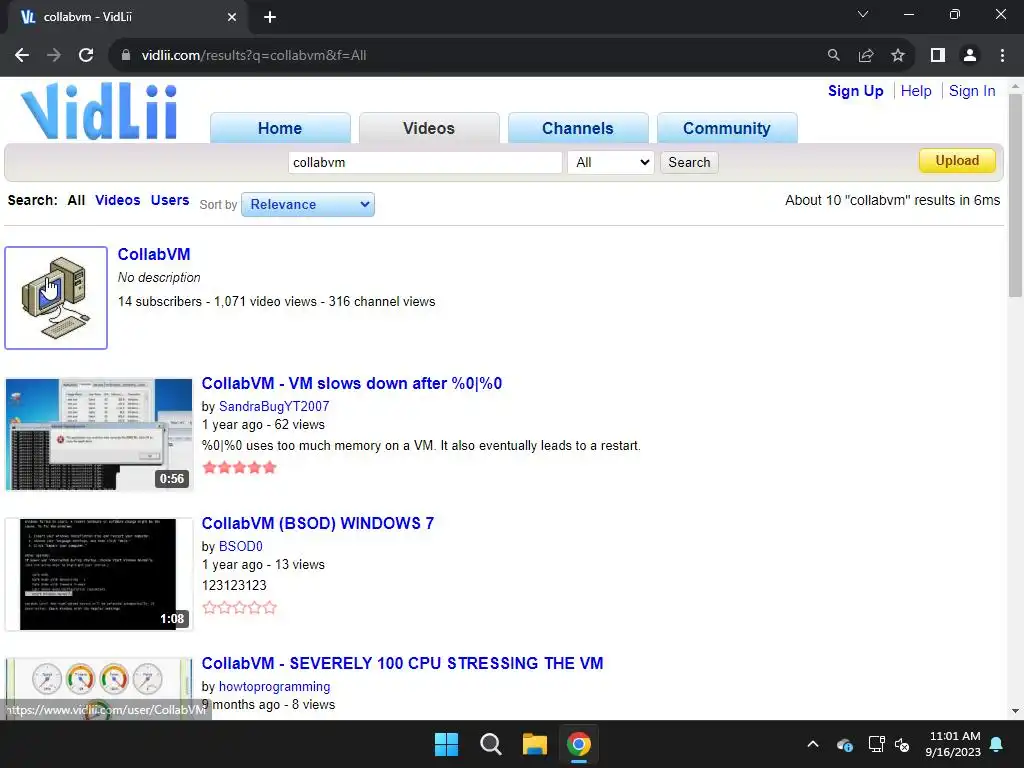Open Windows taskbar search
This screenshot has height=768, width=1024.
pyautogui.click(x=490, y=744)
